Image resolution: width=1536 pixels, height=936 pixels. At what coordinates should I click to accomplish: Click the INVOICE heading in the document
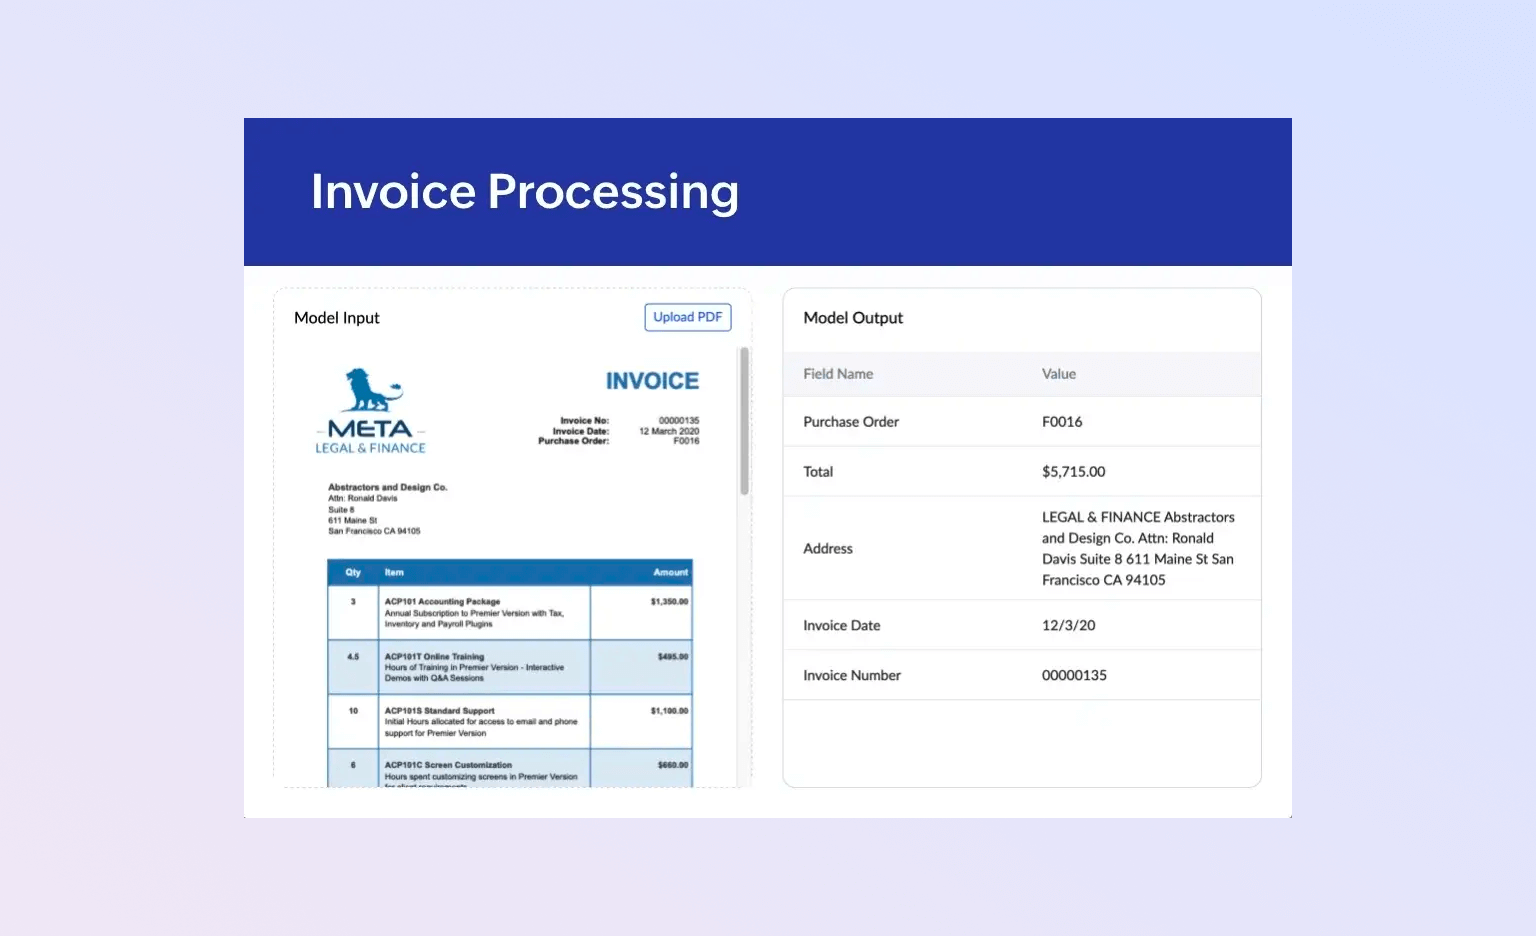click(x=652, y=381)
